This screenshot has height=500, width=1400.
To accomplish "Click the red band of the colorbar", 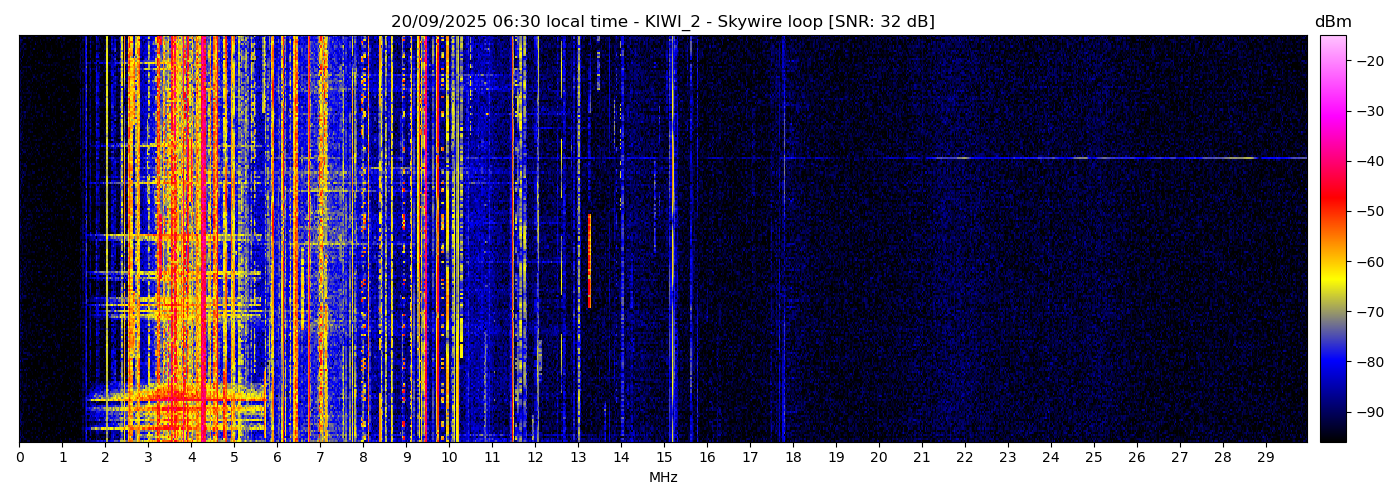I will (x=1332, y=200).
